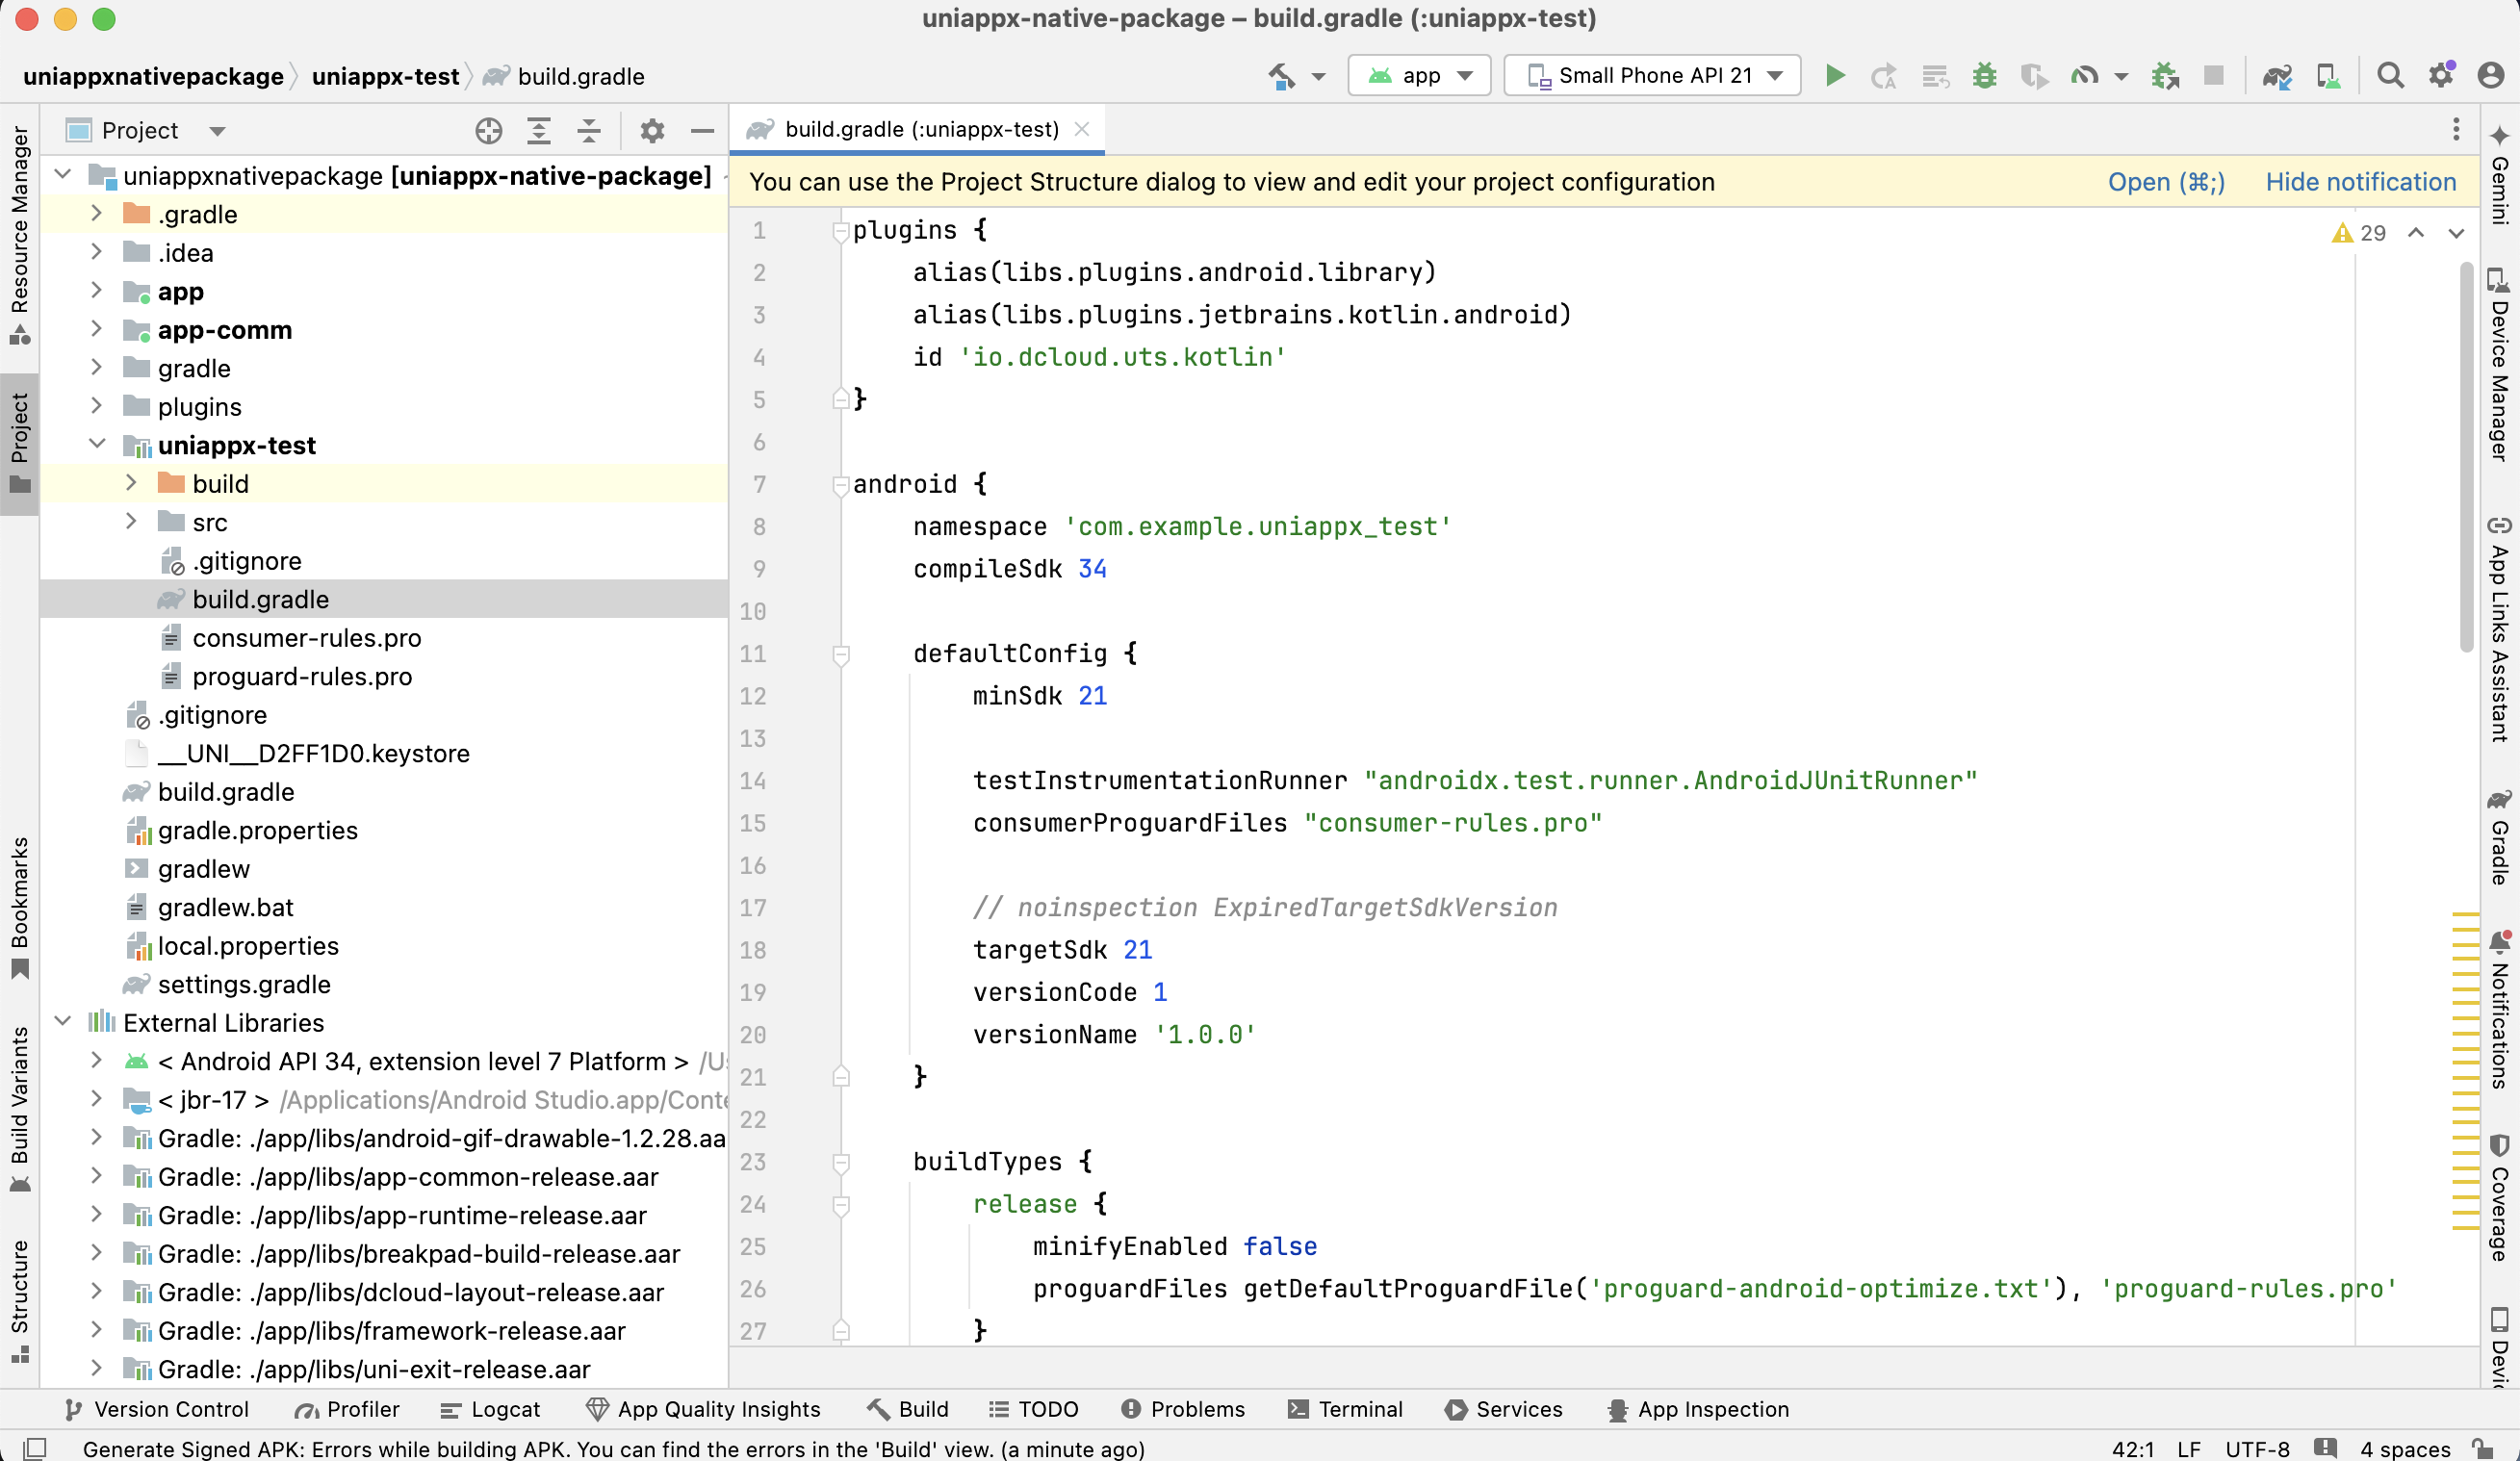The width and height of the screenshot is (2520, 1461).
Task: Click the Run with Coverage shield icon
Action: (x=2033, y=76)
